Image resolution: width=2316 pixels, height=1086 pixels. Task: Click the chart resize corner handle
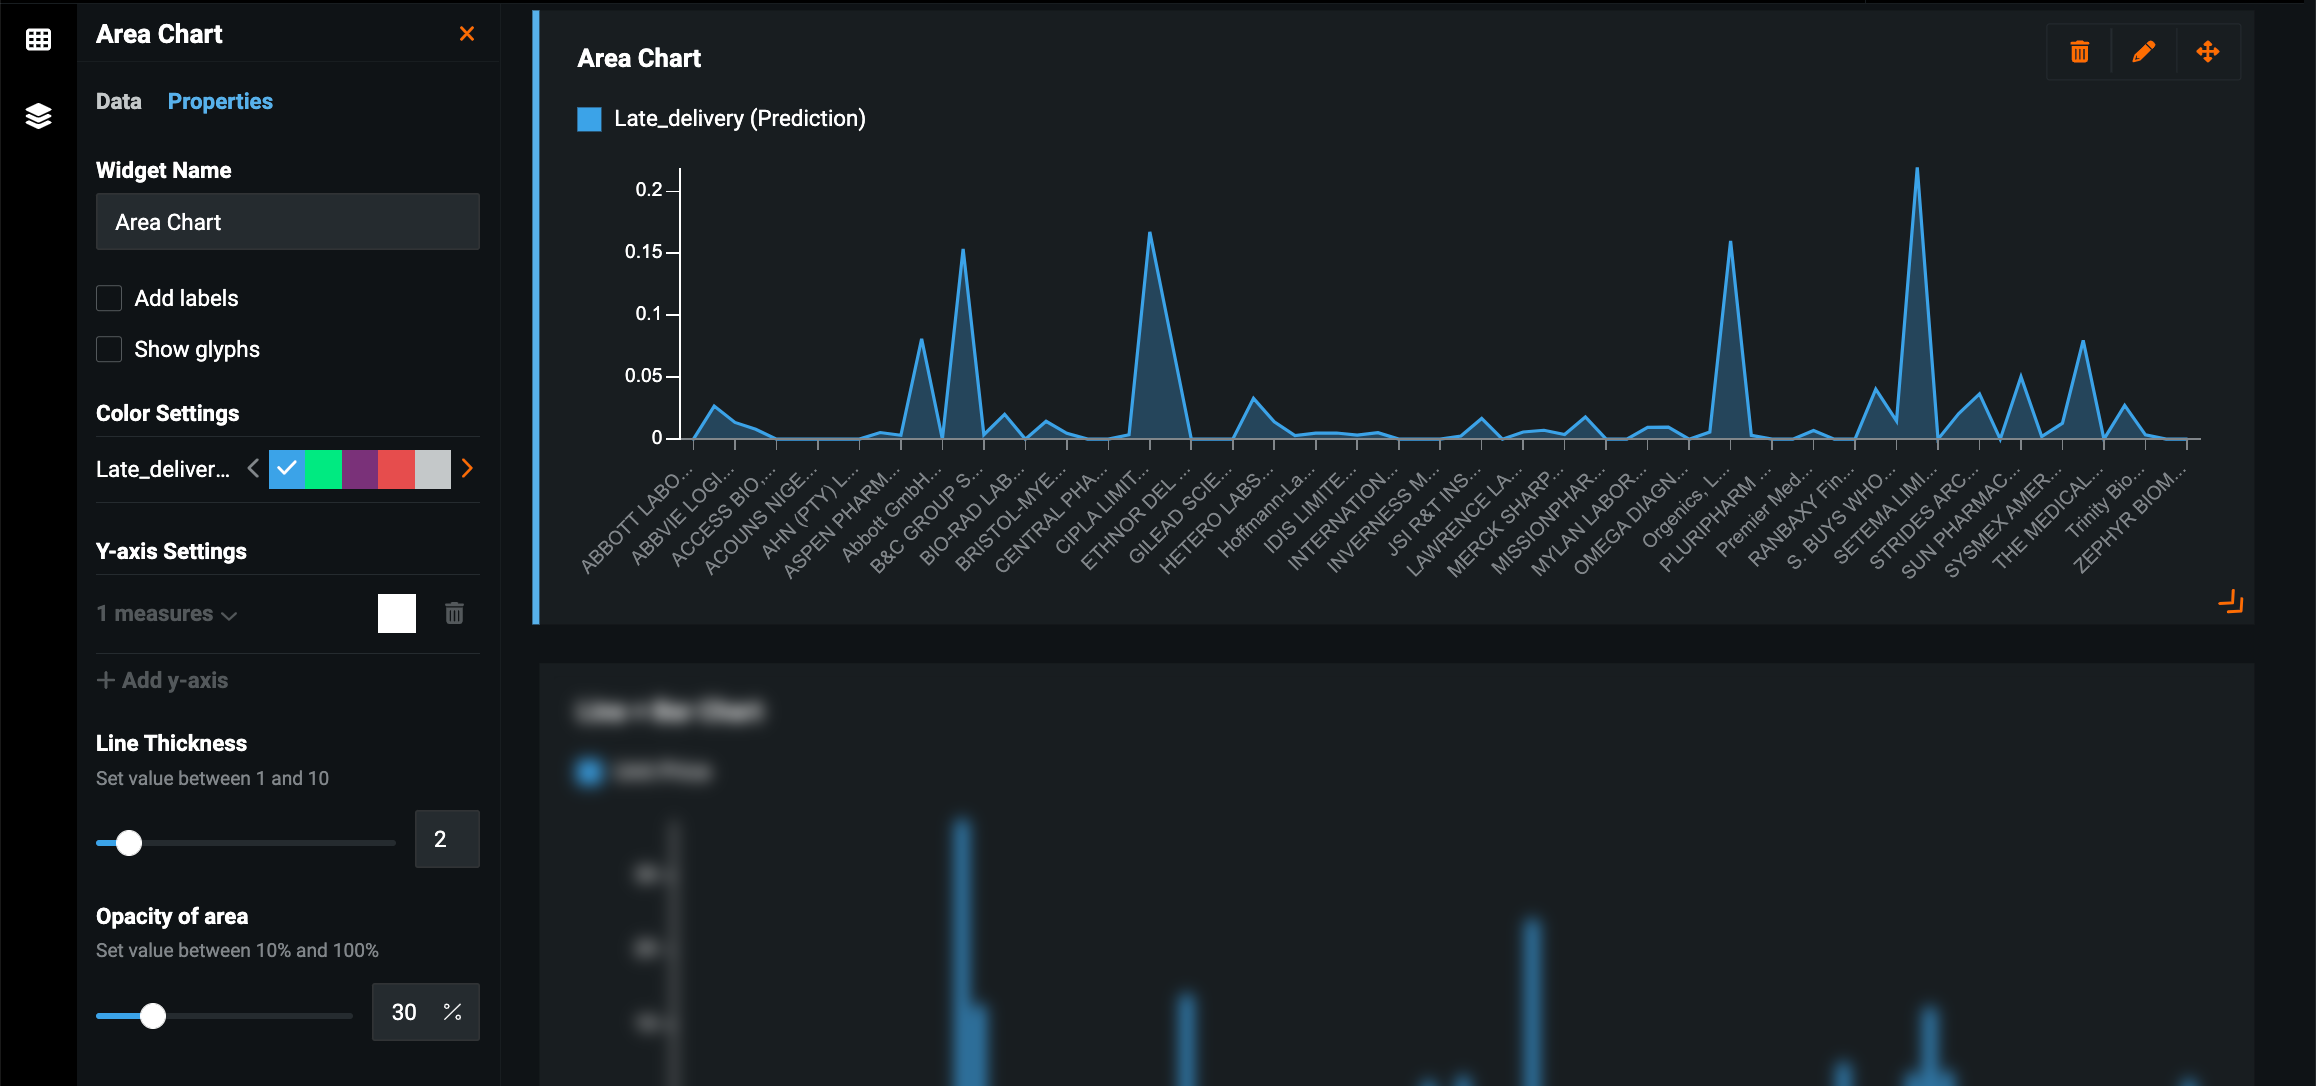coord(2230,602)
